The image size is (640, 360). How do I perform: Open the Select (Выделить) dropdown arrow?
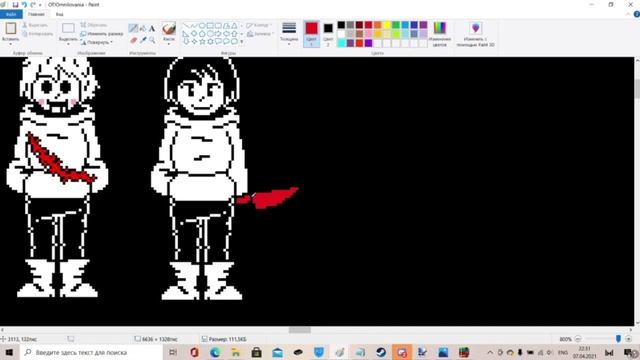[68, 44]
